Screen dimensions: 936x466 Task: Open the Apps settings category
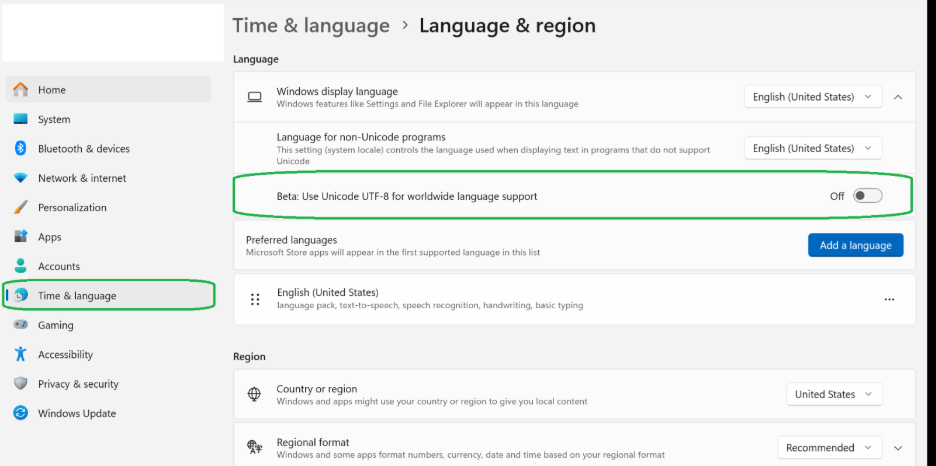pos(109,237)
